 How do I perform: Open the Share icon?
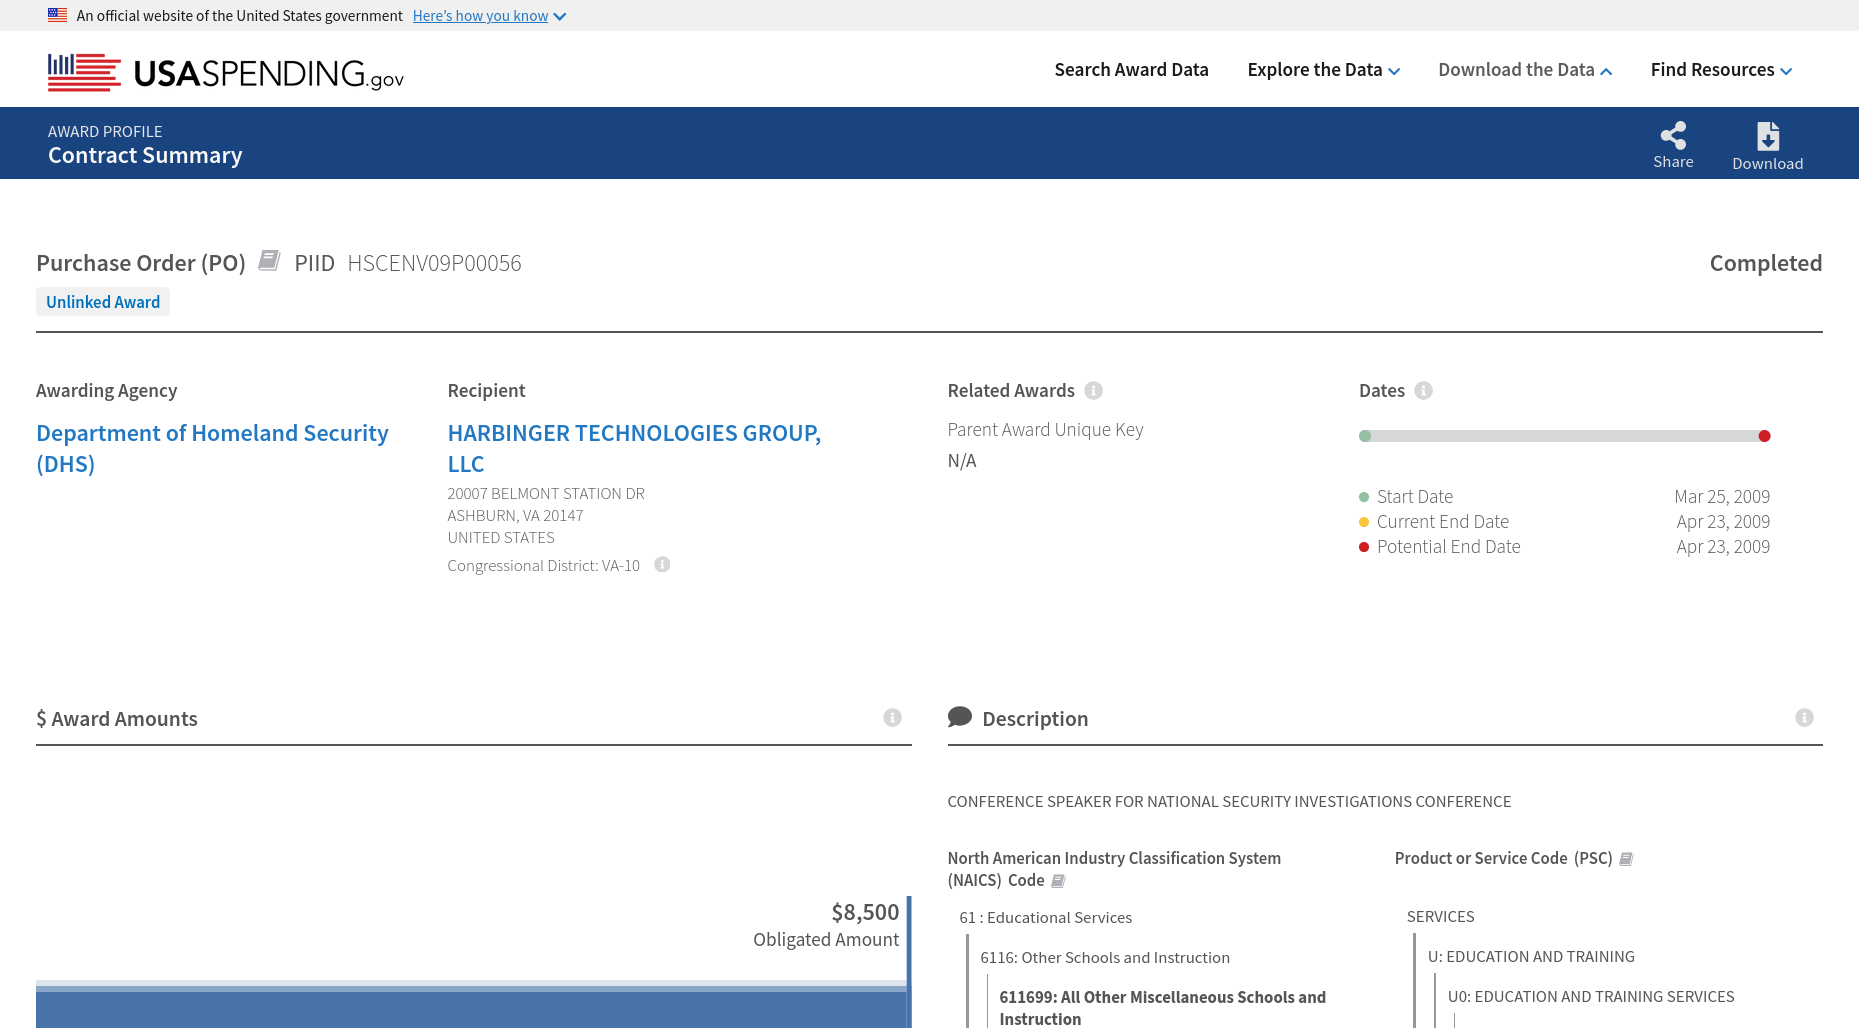point(1673,144)
